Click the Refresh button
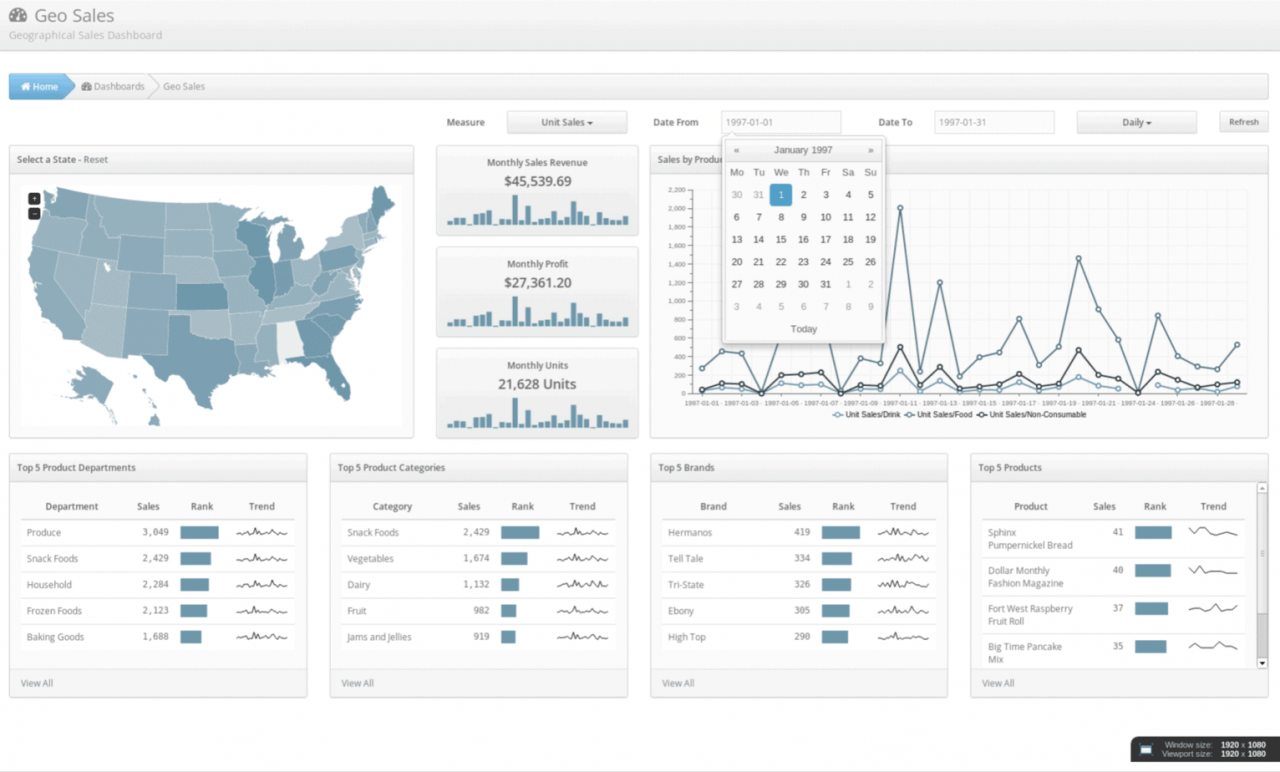This screenshot has width=1280, height=772. point(1244,122)
